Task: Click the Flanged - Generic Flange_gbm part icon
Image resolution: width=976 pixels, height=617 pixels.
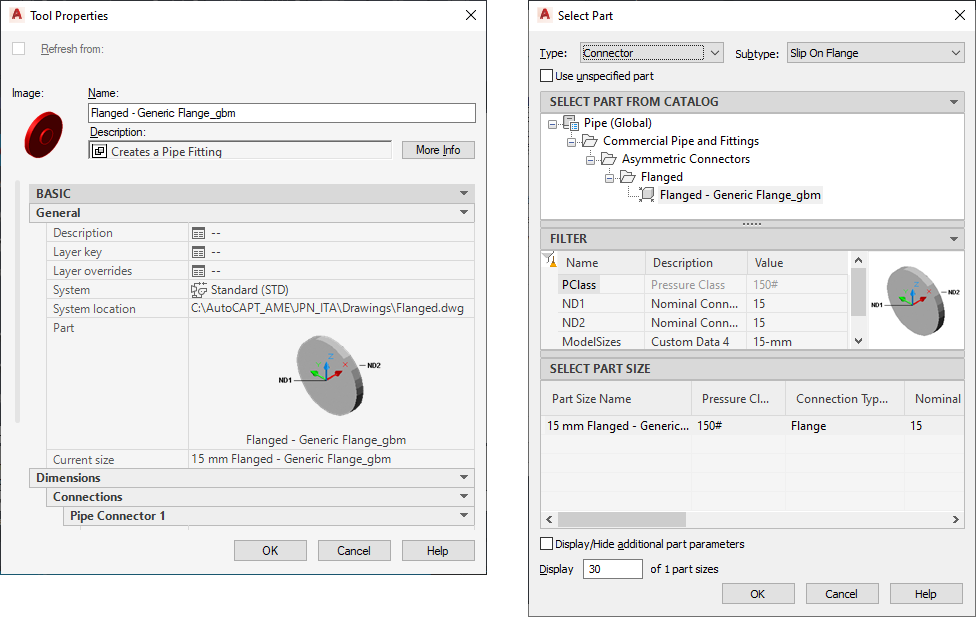Action: (x=647, y=195)
